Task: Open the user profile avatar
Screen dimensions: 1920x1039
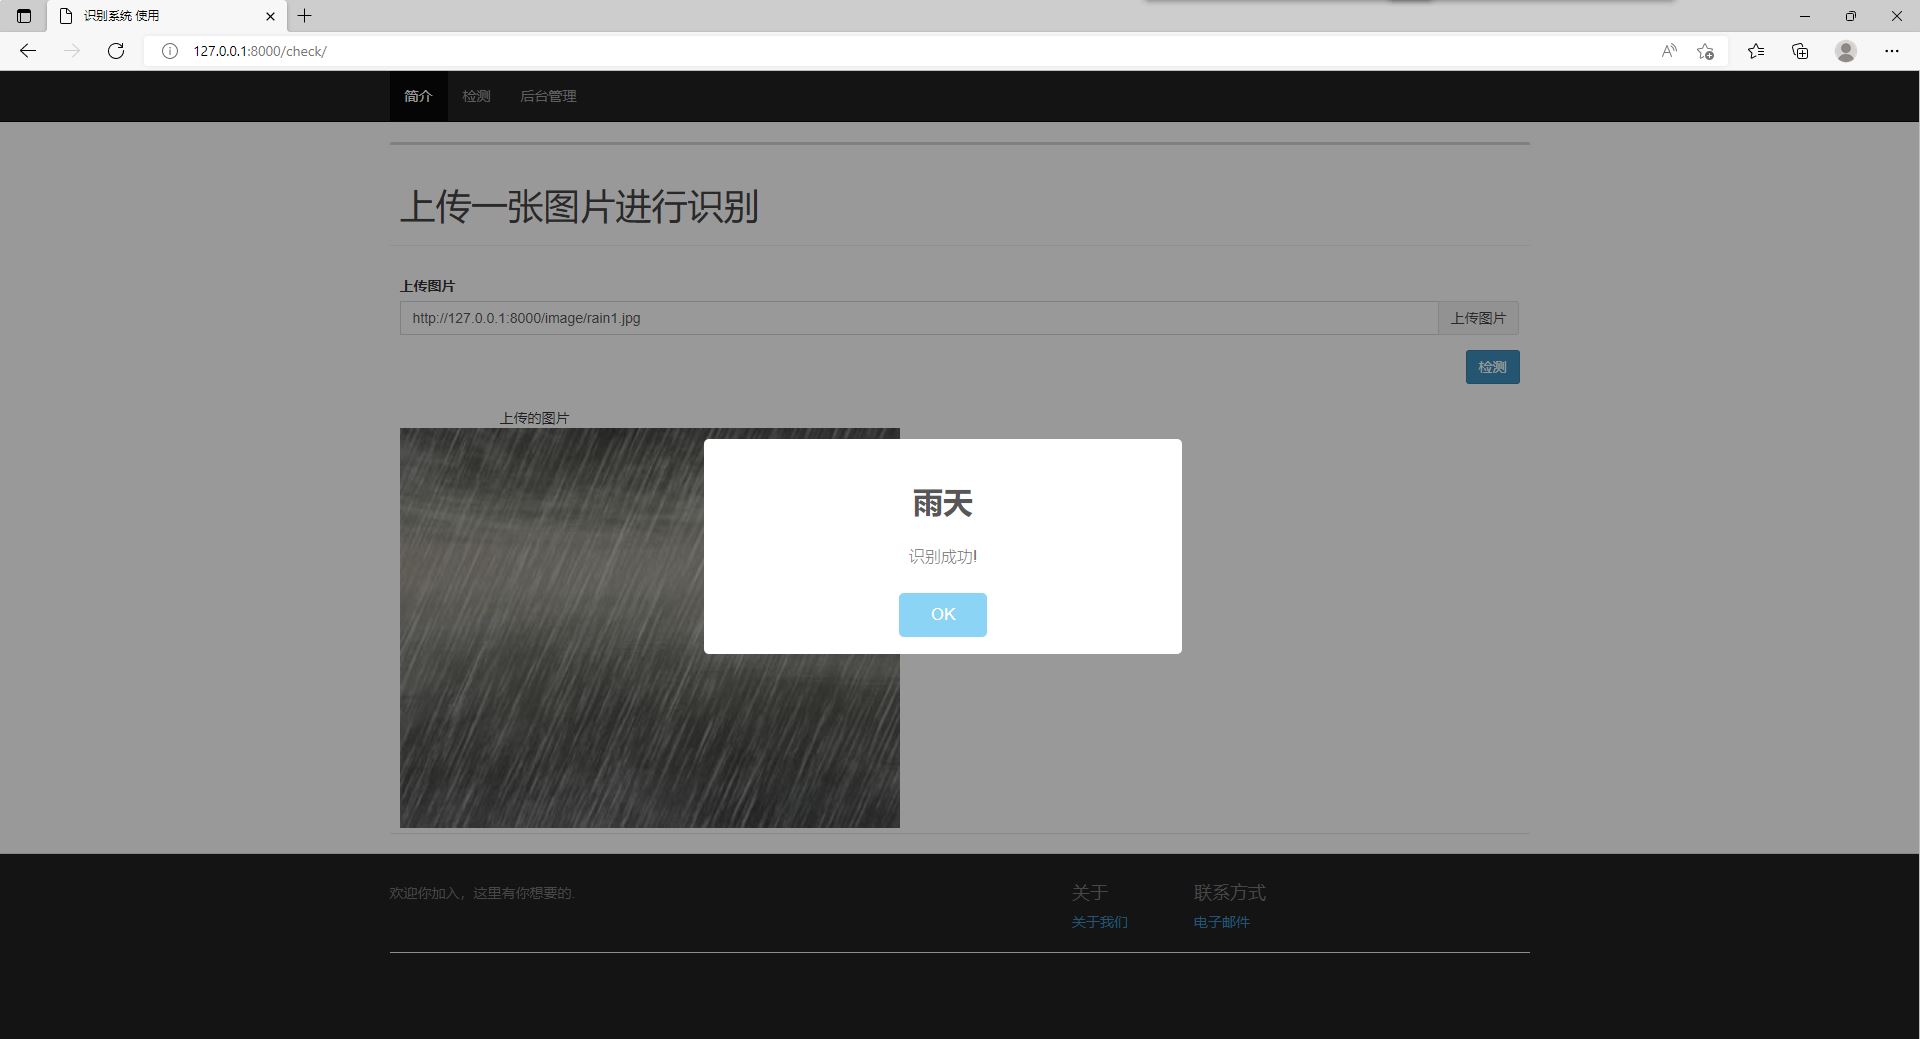Action: coord(1846,51)
